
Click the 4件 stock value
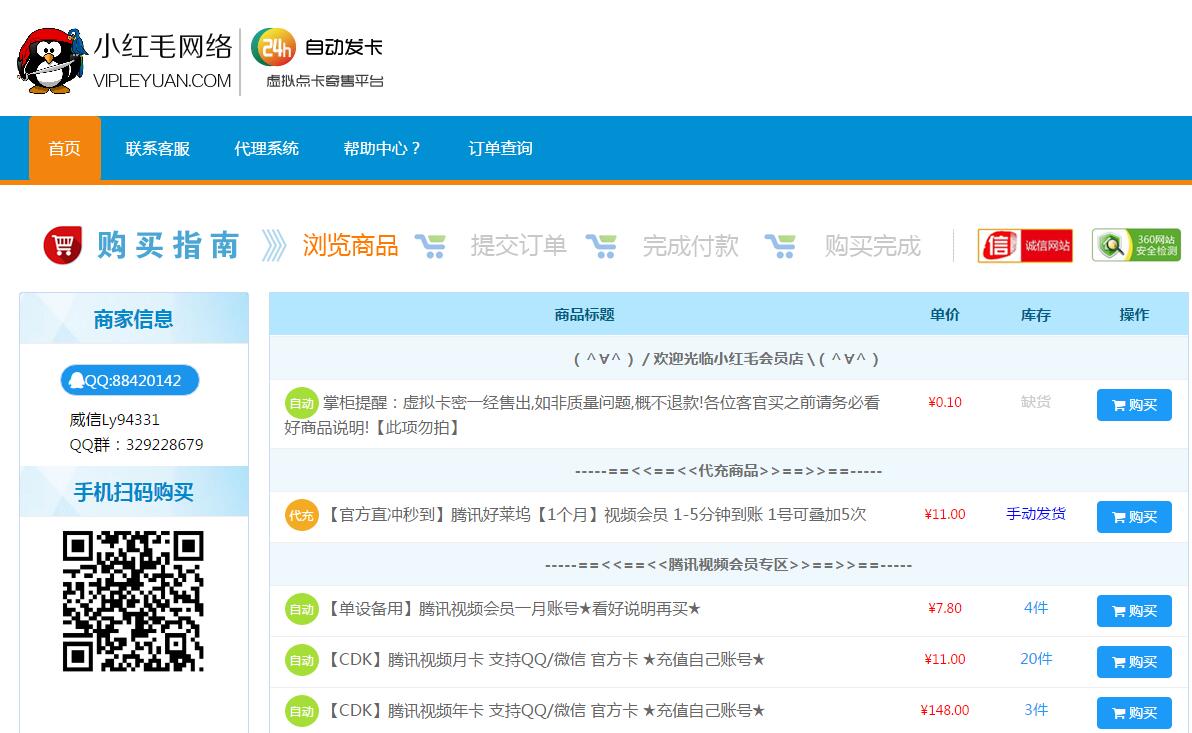click(x=1035, y=608)
